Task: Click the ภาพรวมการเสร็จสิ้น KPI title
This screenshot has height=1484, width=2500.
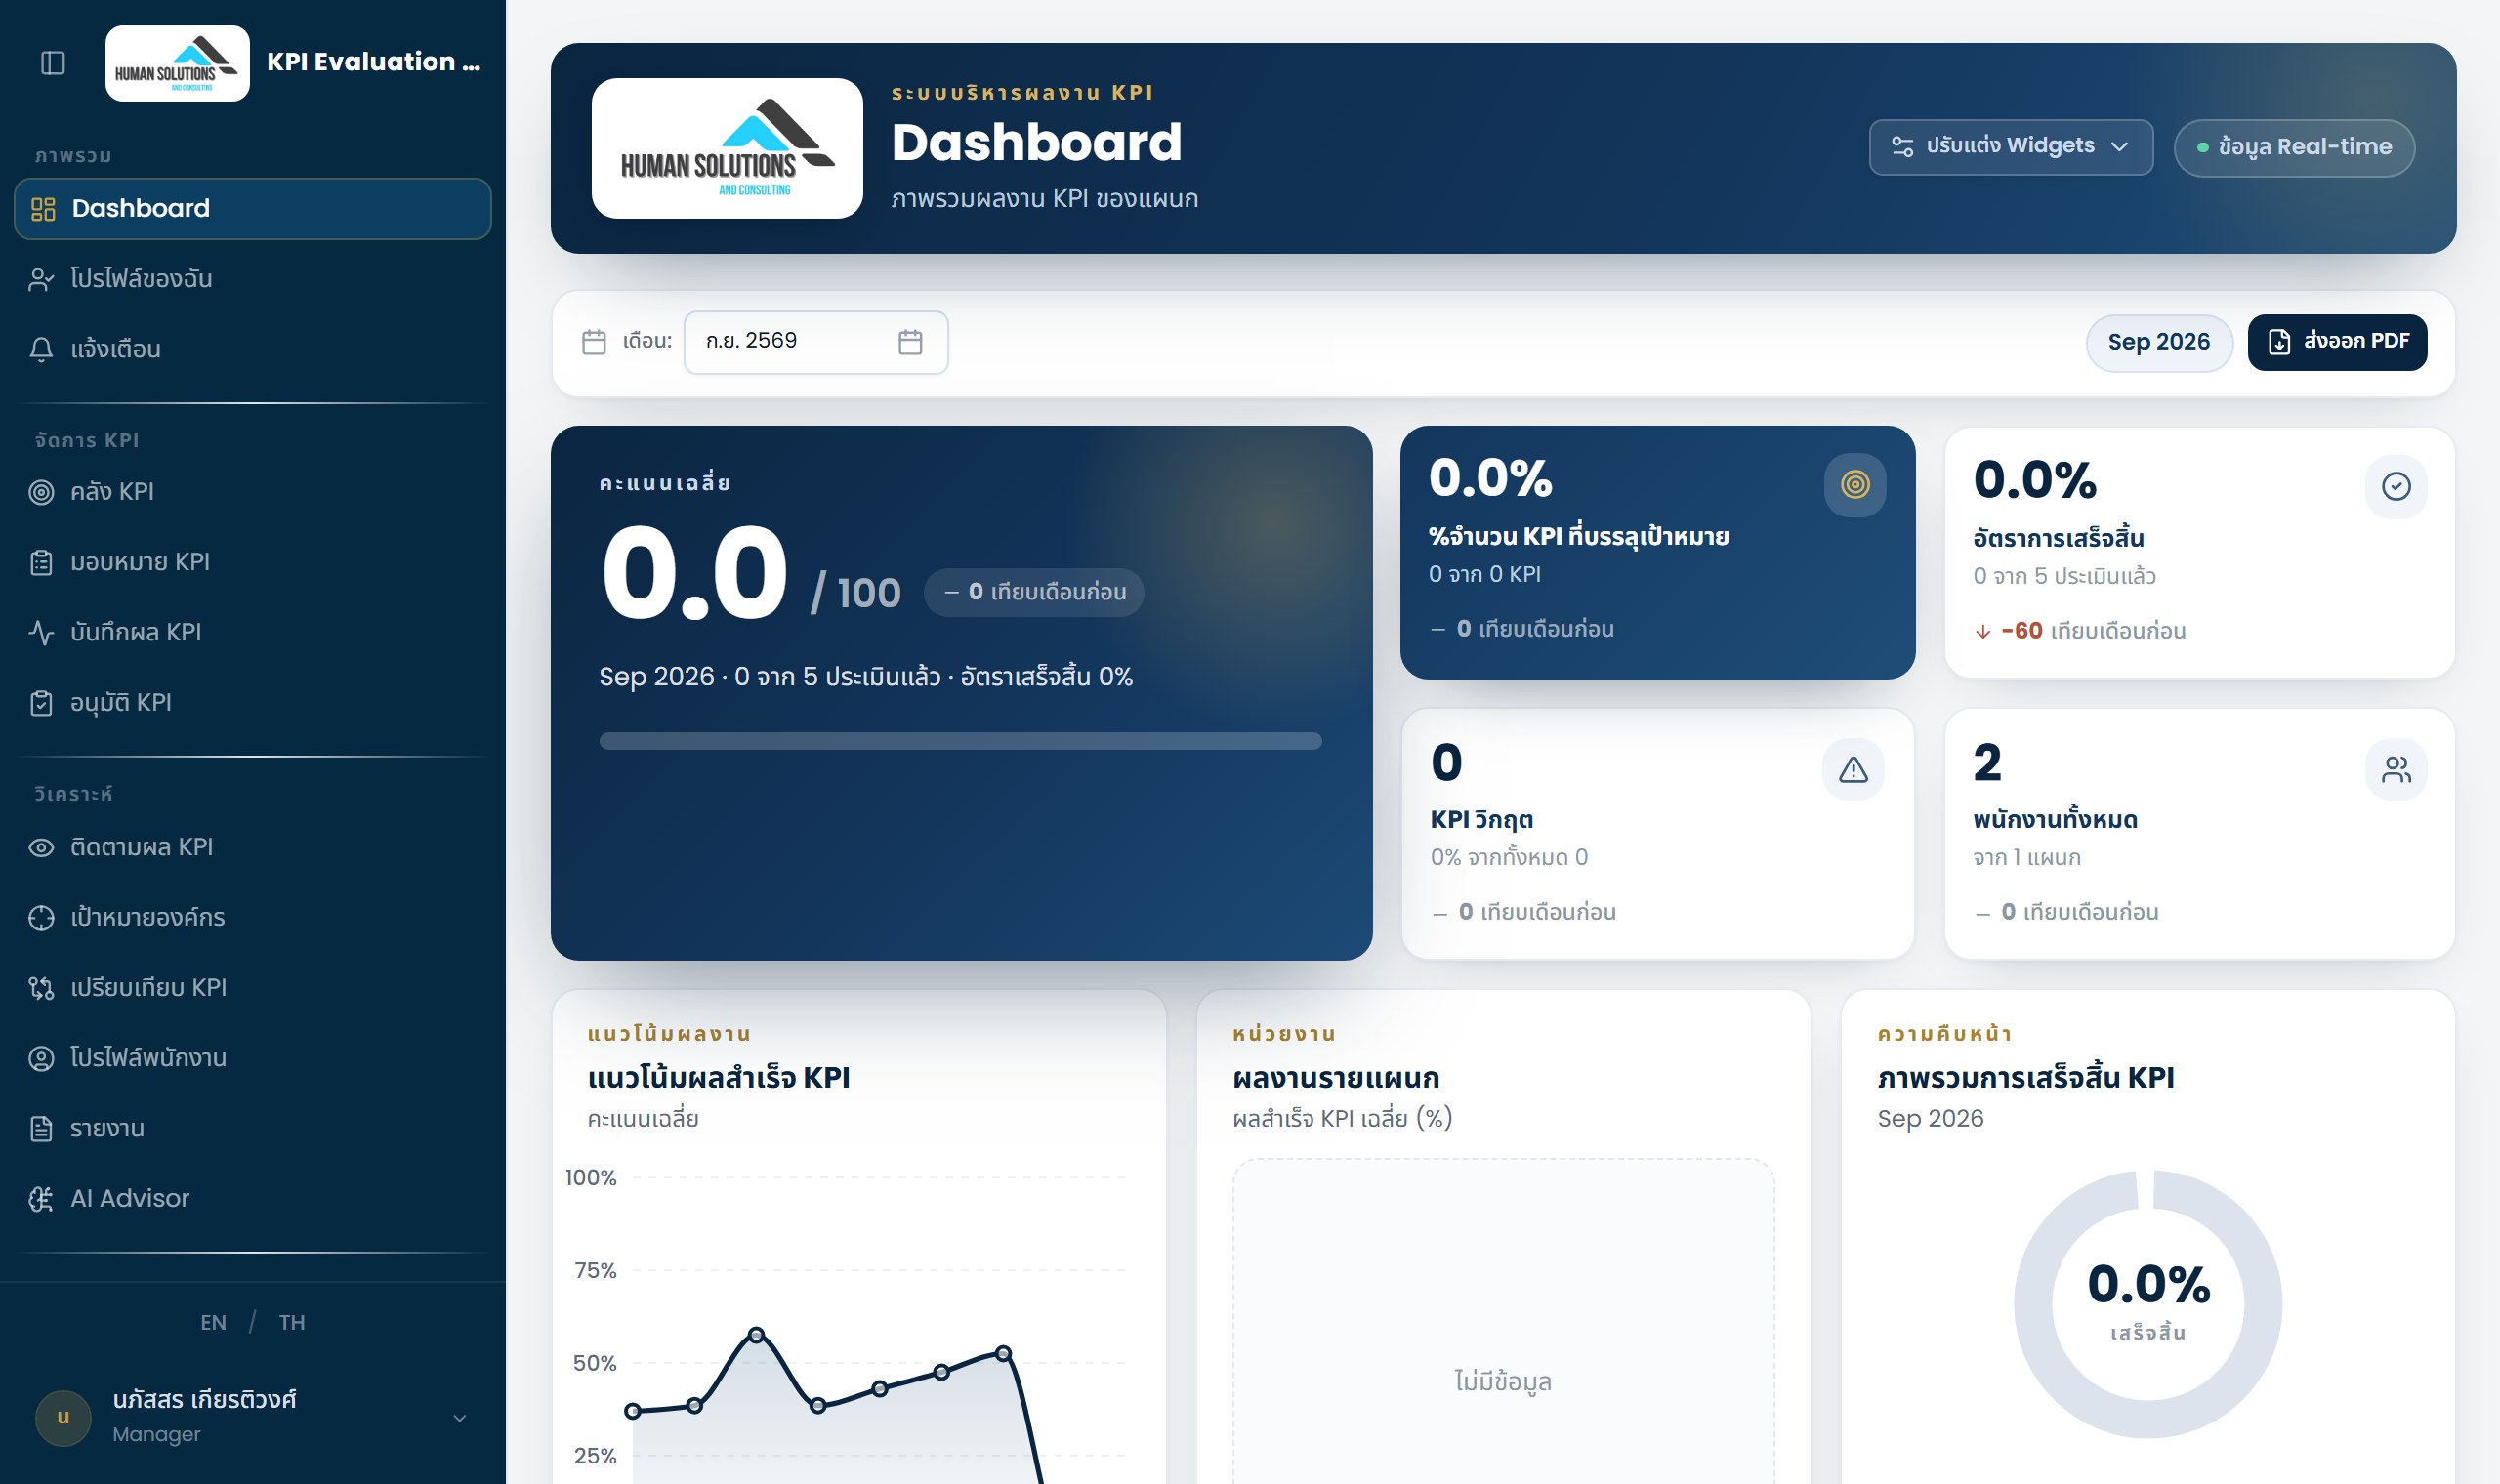Action: click(2026, 1077)
